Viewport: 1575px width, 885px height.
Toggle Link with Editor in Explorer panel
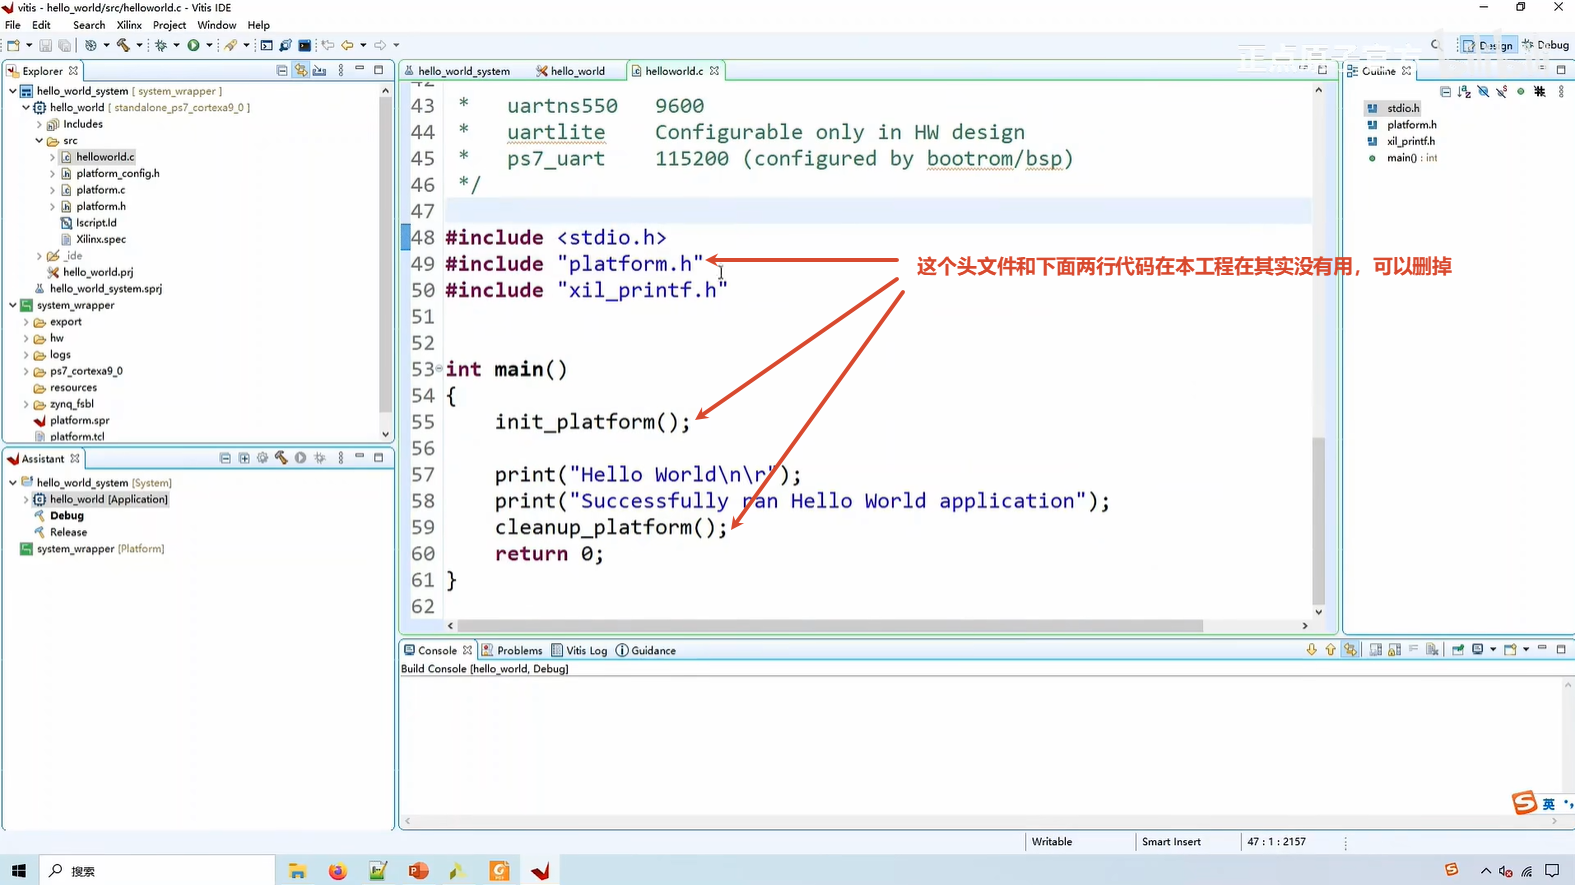click(301, 70)
